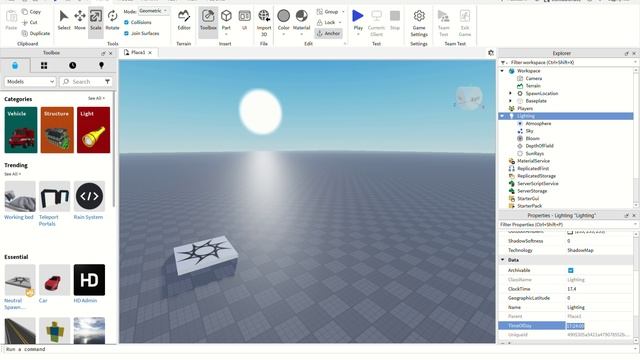This screenshot has width=640, height=360.
Task: Switch to Toolbox Inventory grid tab
Action: pyautogui.click(x=44, y=65)
